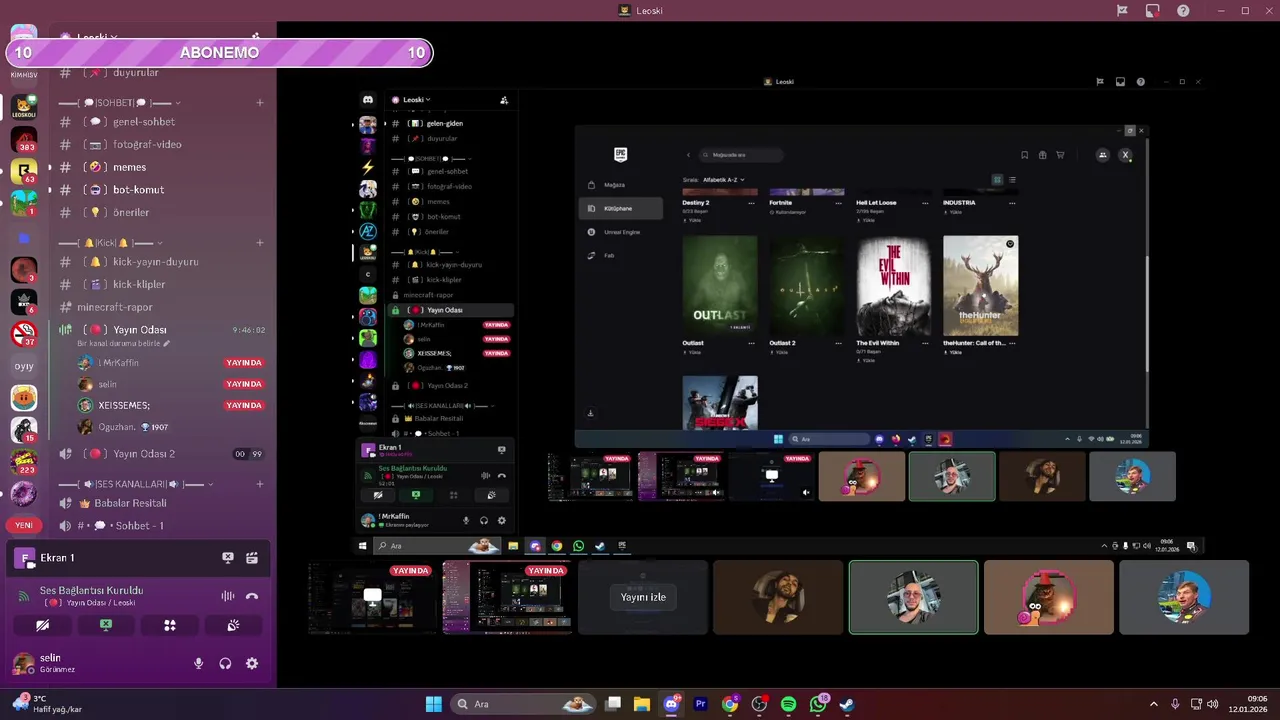Image resolution: width=1280 pixels, height=720 pixels.
Task: Open the kick-klipler channel
Action: [x=160, y=284]
